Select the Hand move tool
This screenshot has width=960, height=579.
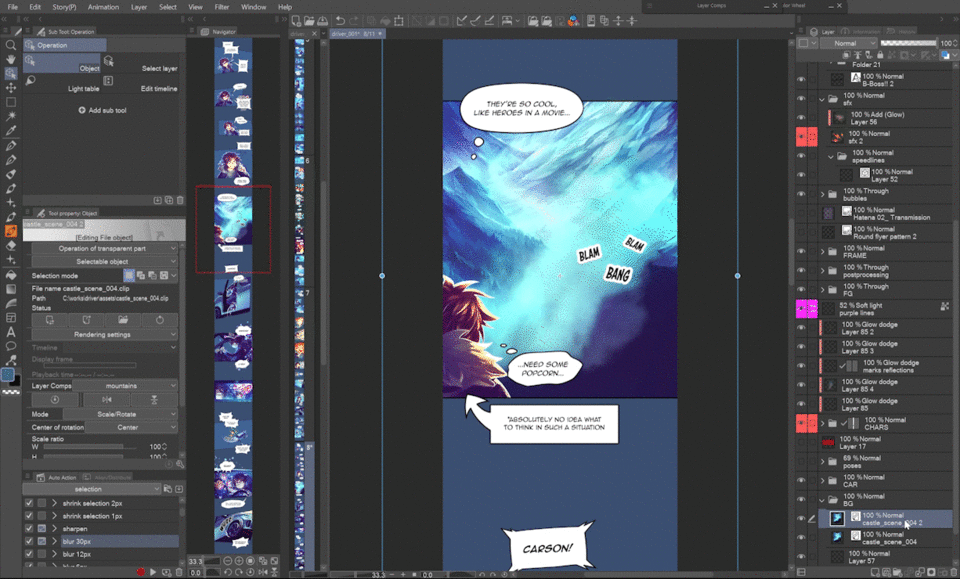10,59
